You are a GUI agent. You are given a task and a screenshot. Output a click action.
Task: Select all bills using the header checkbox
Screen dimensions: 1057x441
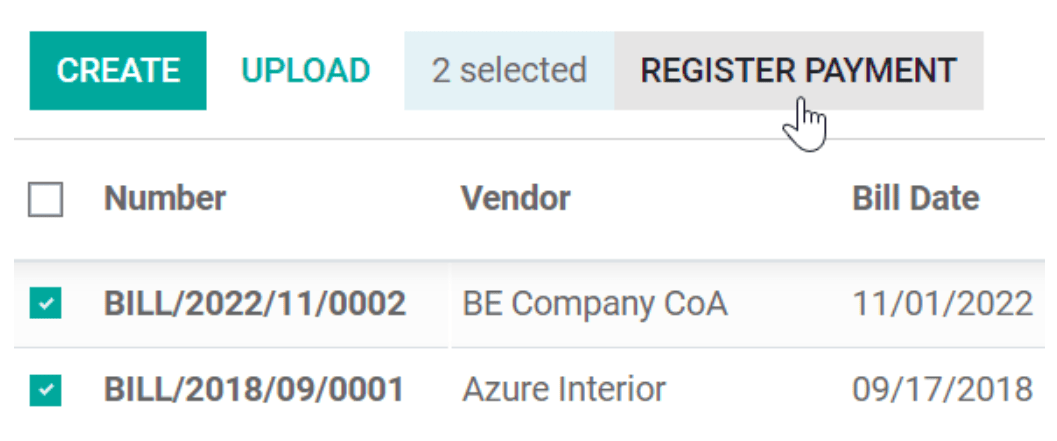click(x=45, y=200)
